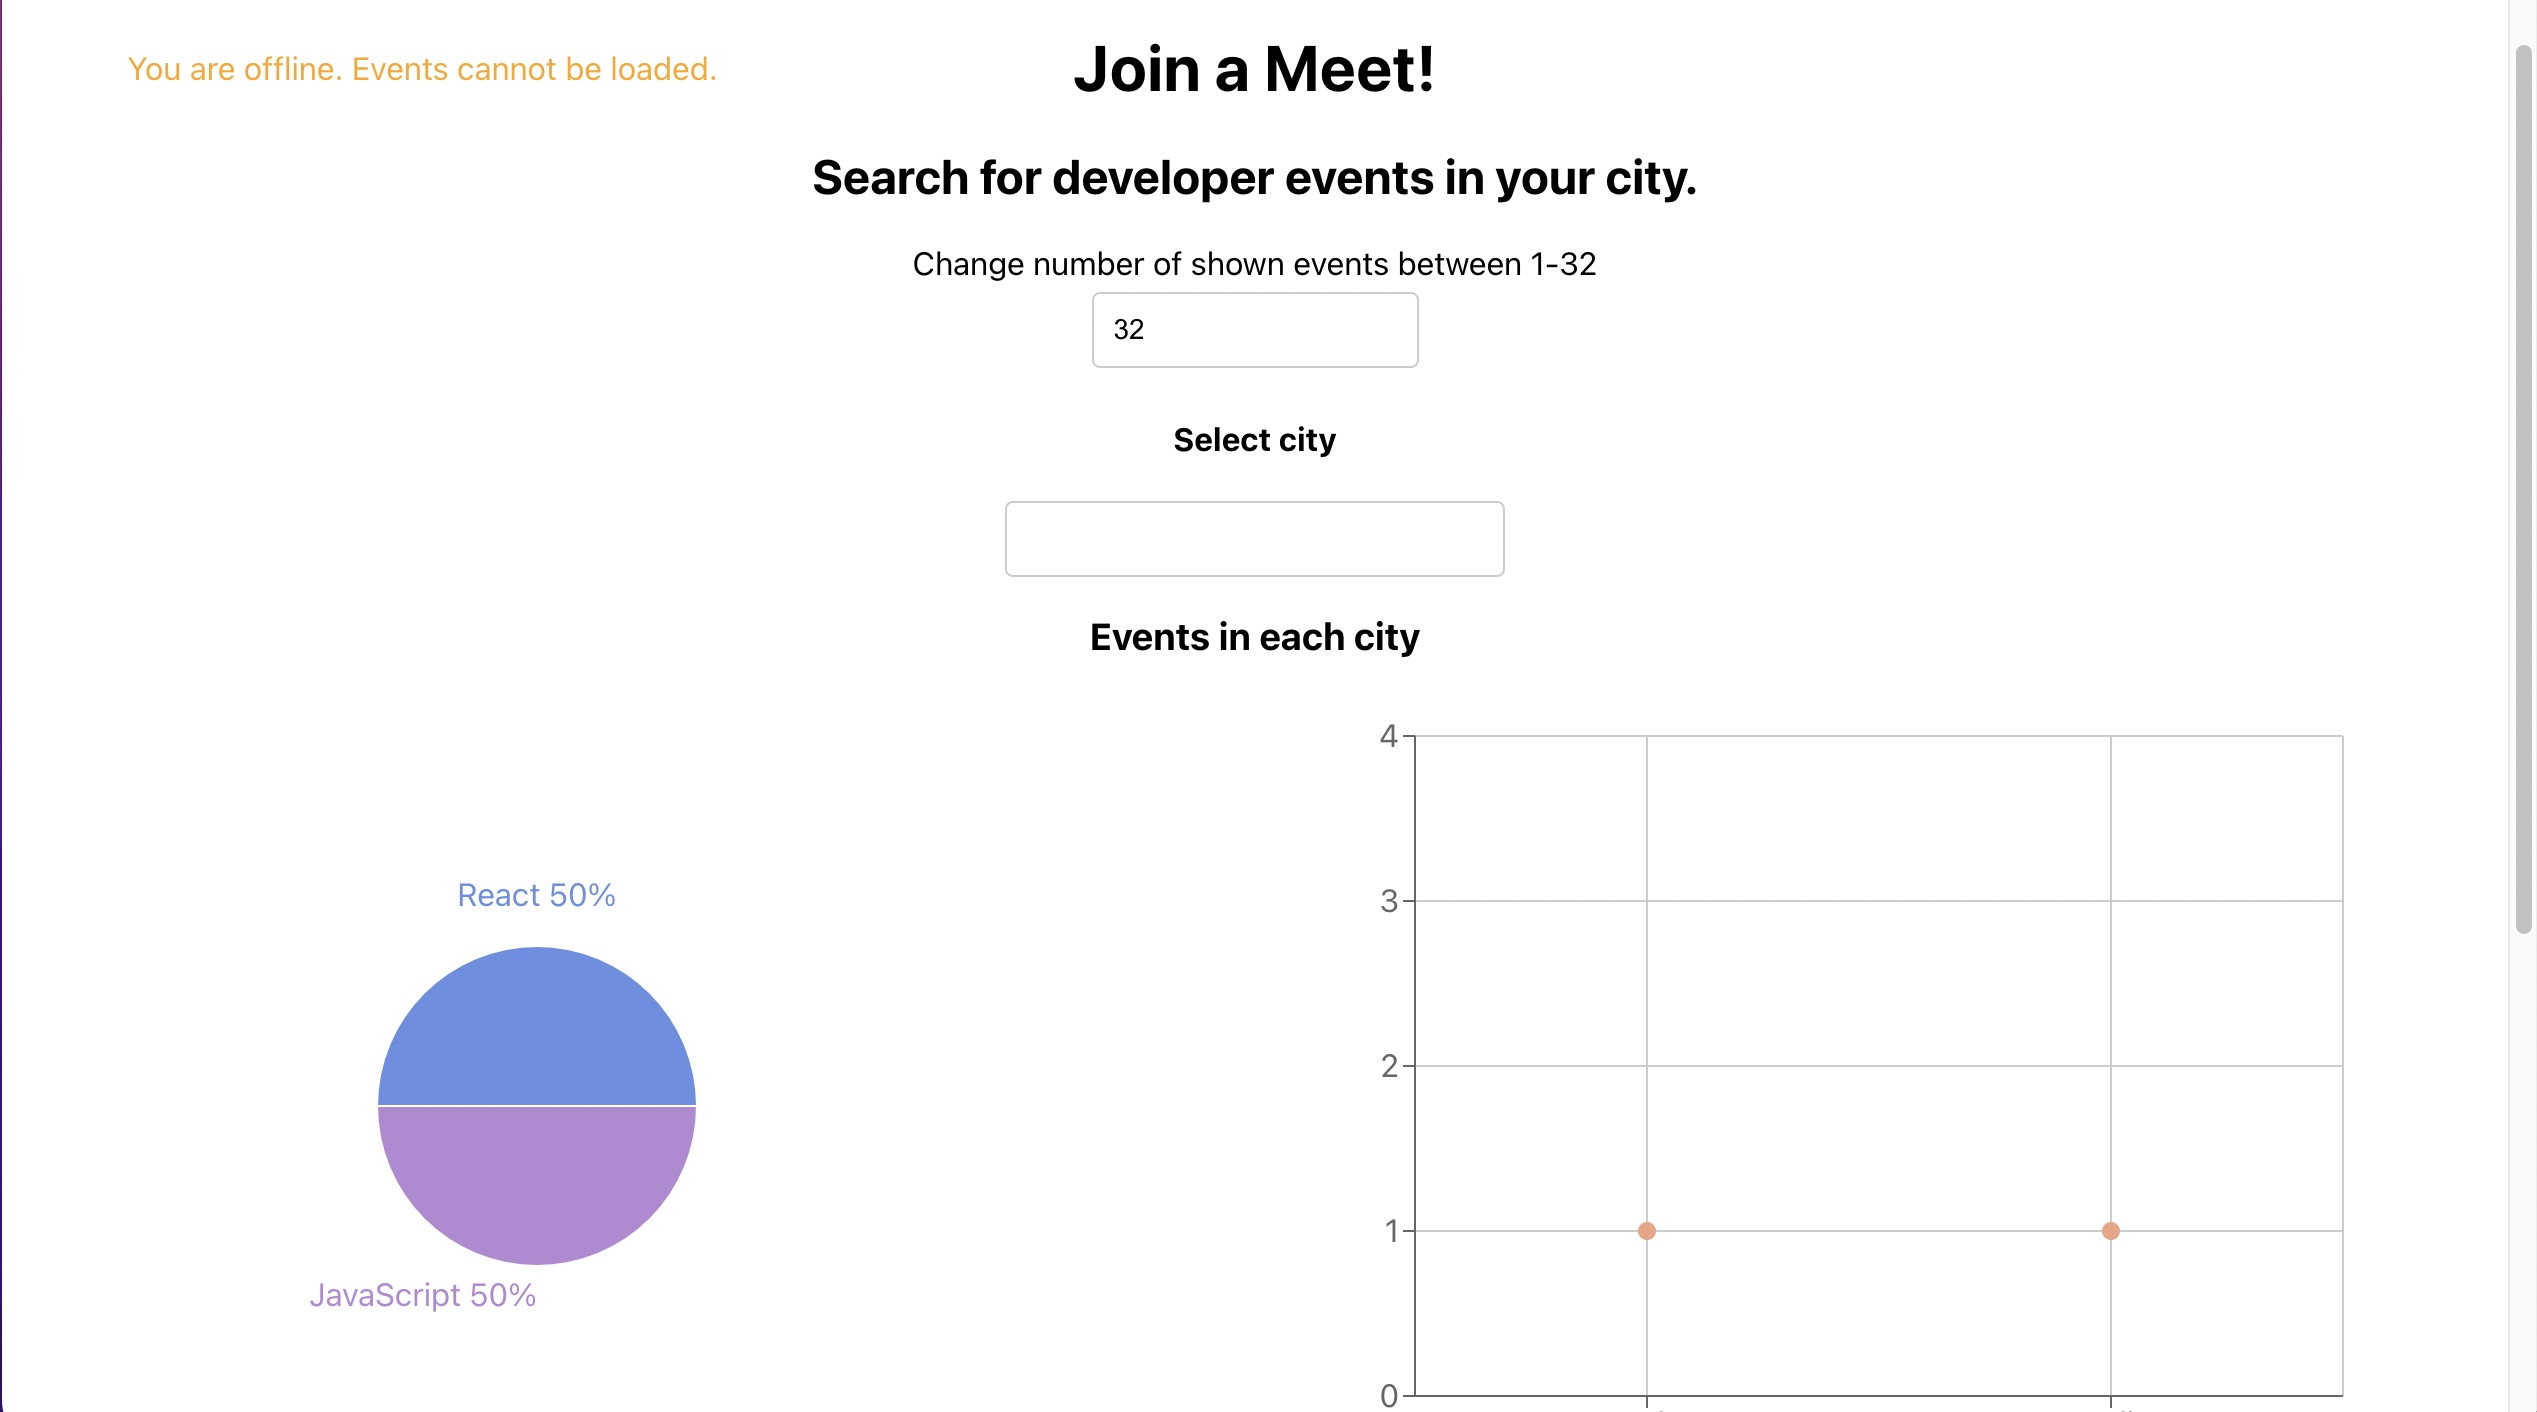Click the Select city label

[1254, 440]
